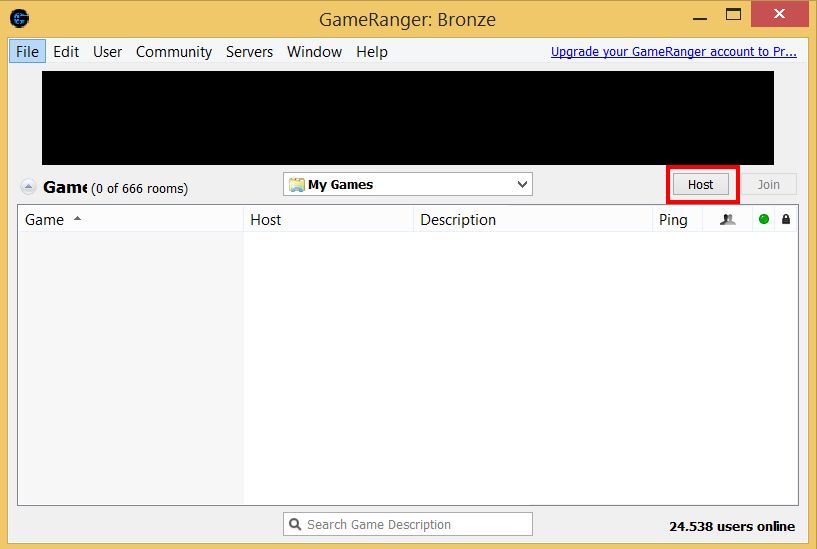Open the Window menu
This screenshot has height=549, width=817.
314,52
